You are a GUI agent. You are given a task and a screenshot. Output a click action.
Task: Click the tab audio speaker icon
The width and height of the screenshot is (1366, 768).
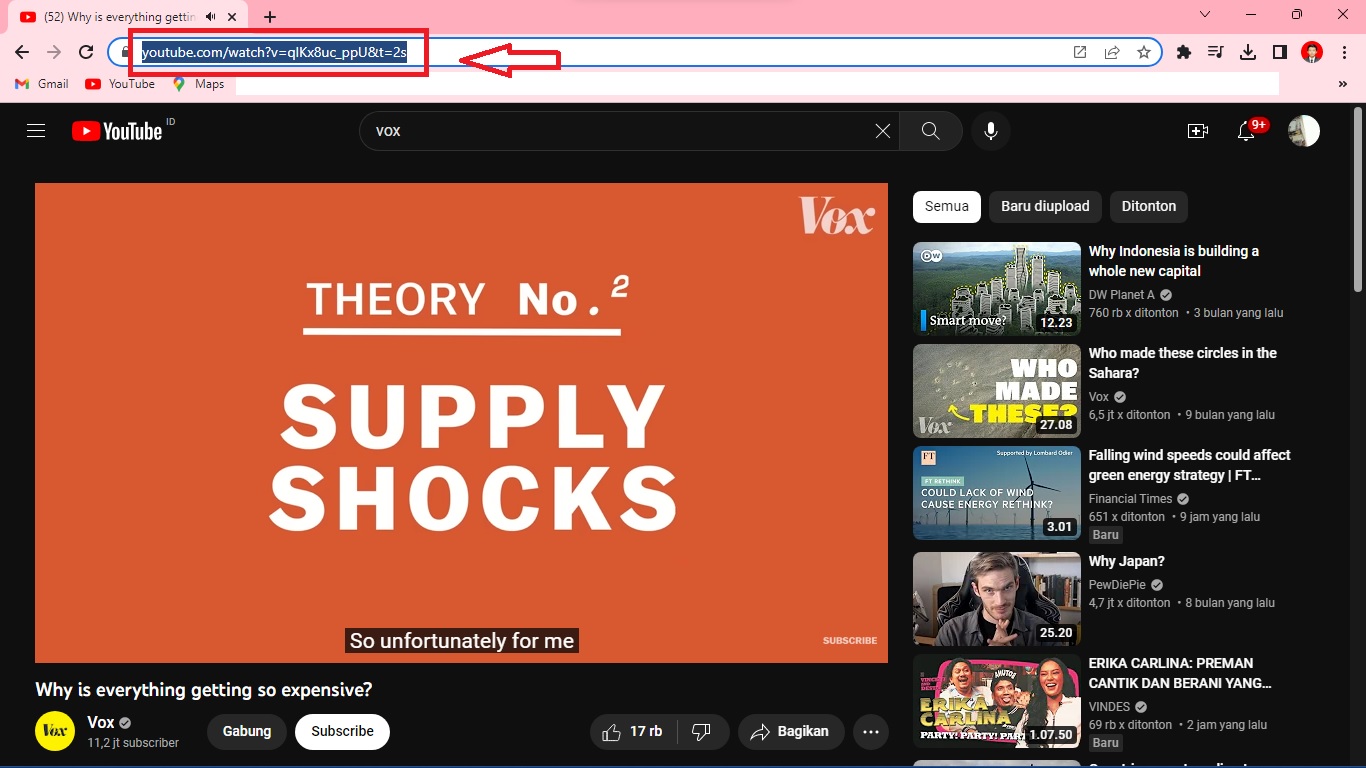(211, 17)
